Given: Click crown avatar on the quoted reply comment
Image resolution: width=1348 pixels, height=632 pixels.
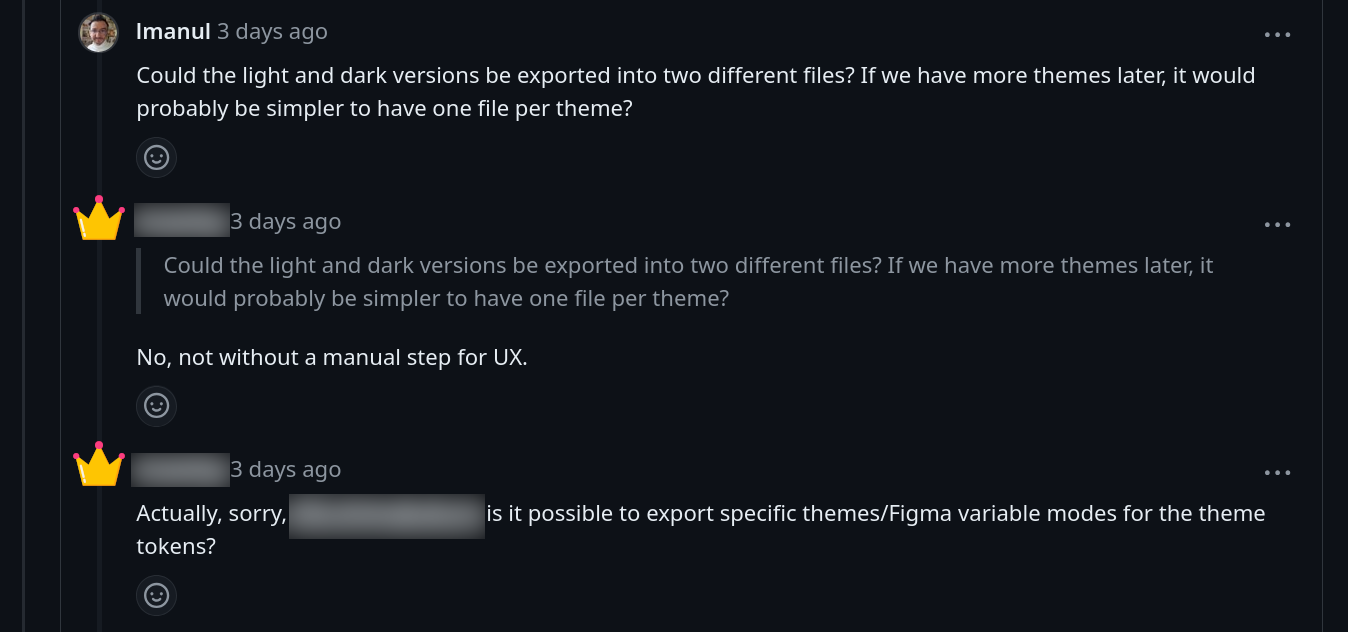Looking at the screenshot, I should [99, 218].
